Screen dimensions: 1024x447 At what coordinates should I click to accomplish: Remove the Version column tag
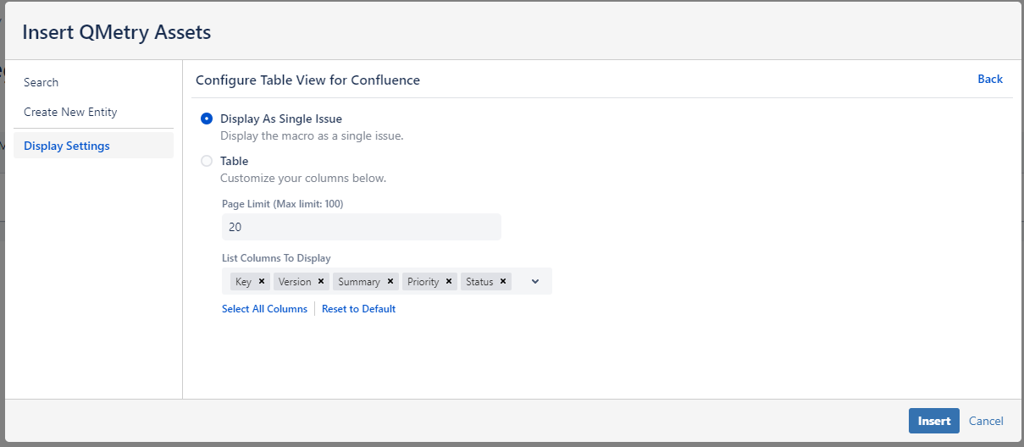coord(321,282)
